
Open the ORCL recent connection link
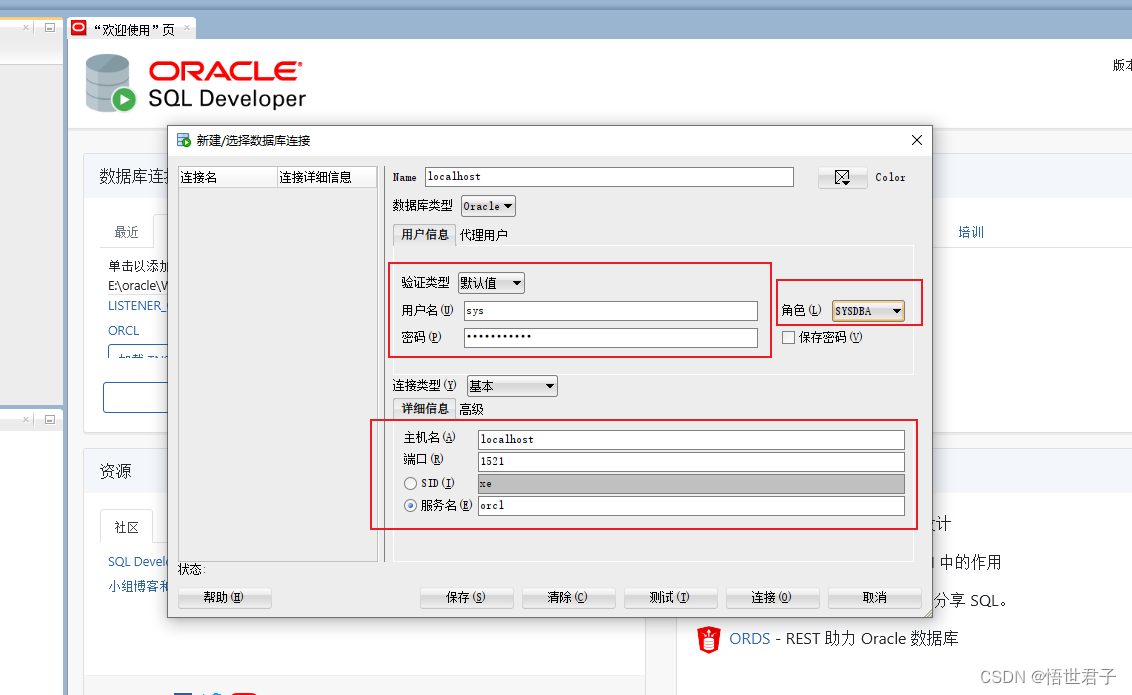click(x=123, y=331)
